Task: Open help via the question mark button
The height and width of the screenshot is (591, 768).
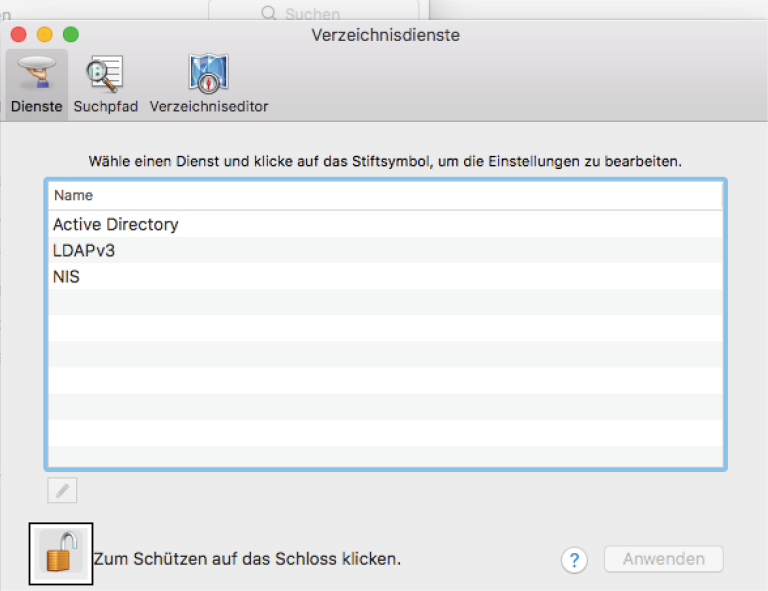Action: click(x=574, y=560)
